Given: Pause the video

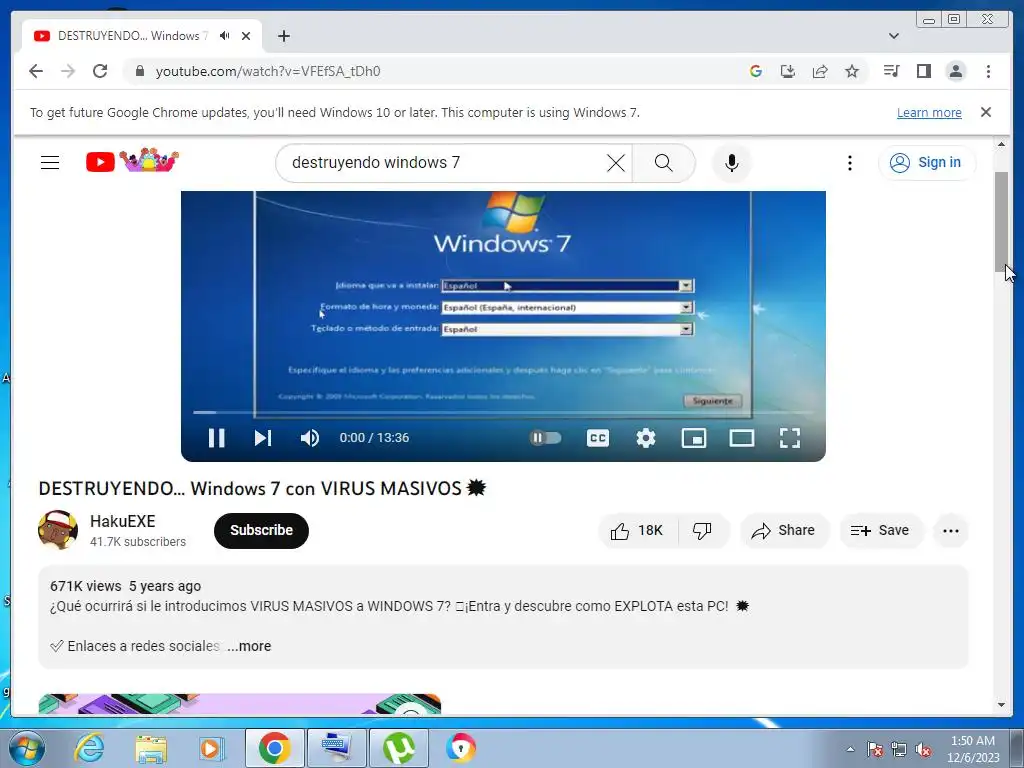Looking at the screenshot, I should (x=216, y=438).
